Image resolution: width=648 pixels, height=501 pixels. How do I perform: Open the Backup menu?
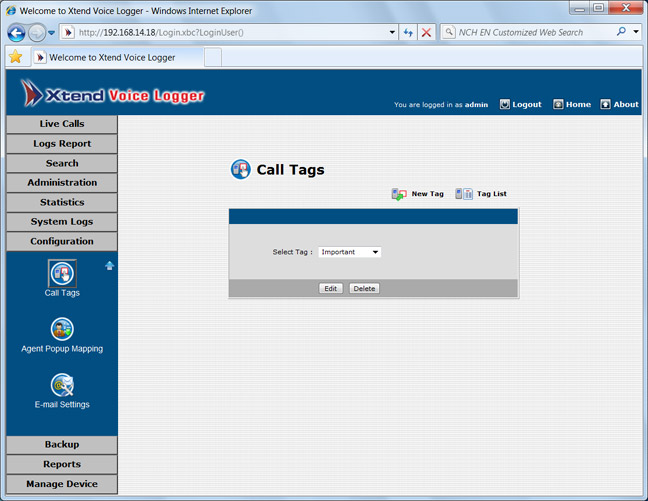62,444
